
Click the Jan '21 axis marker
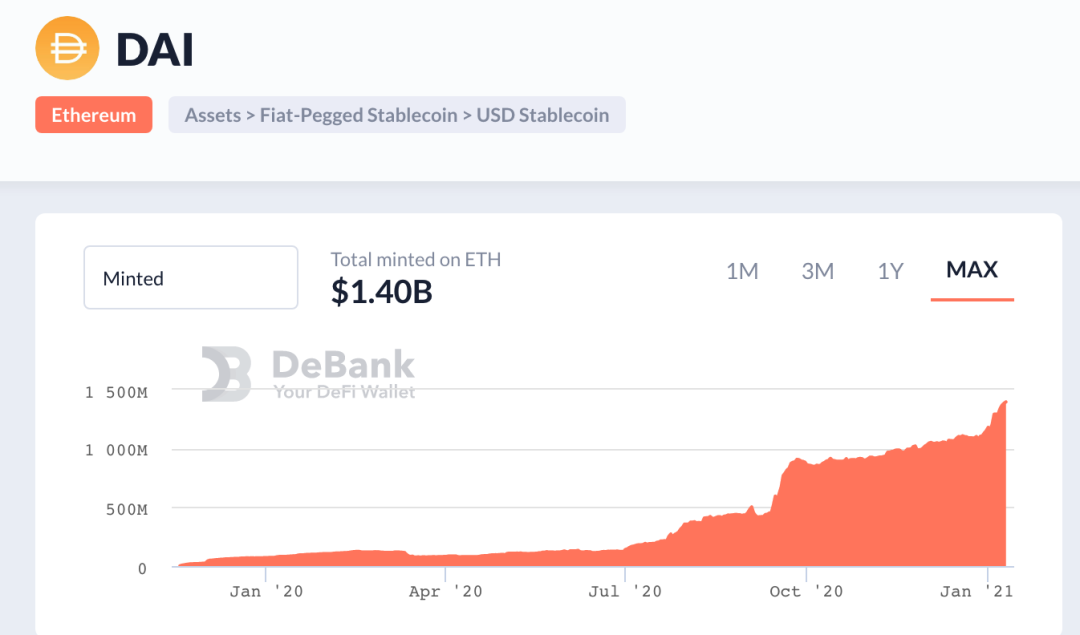point(977,591)
